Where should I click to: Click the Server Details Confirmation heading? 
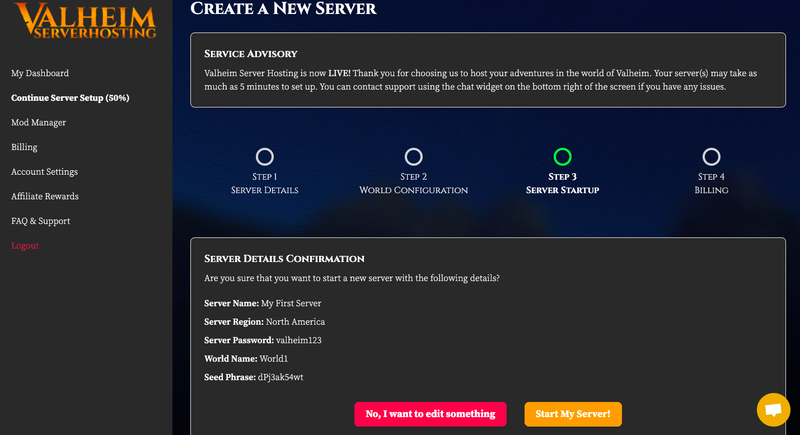pyautogui.click(x=284, y=259)
